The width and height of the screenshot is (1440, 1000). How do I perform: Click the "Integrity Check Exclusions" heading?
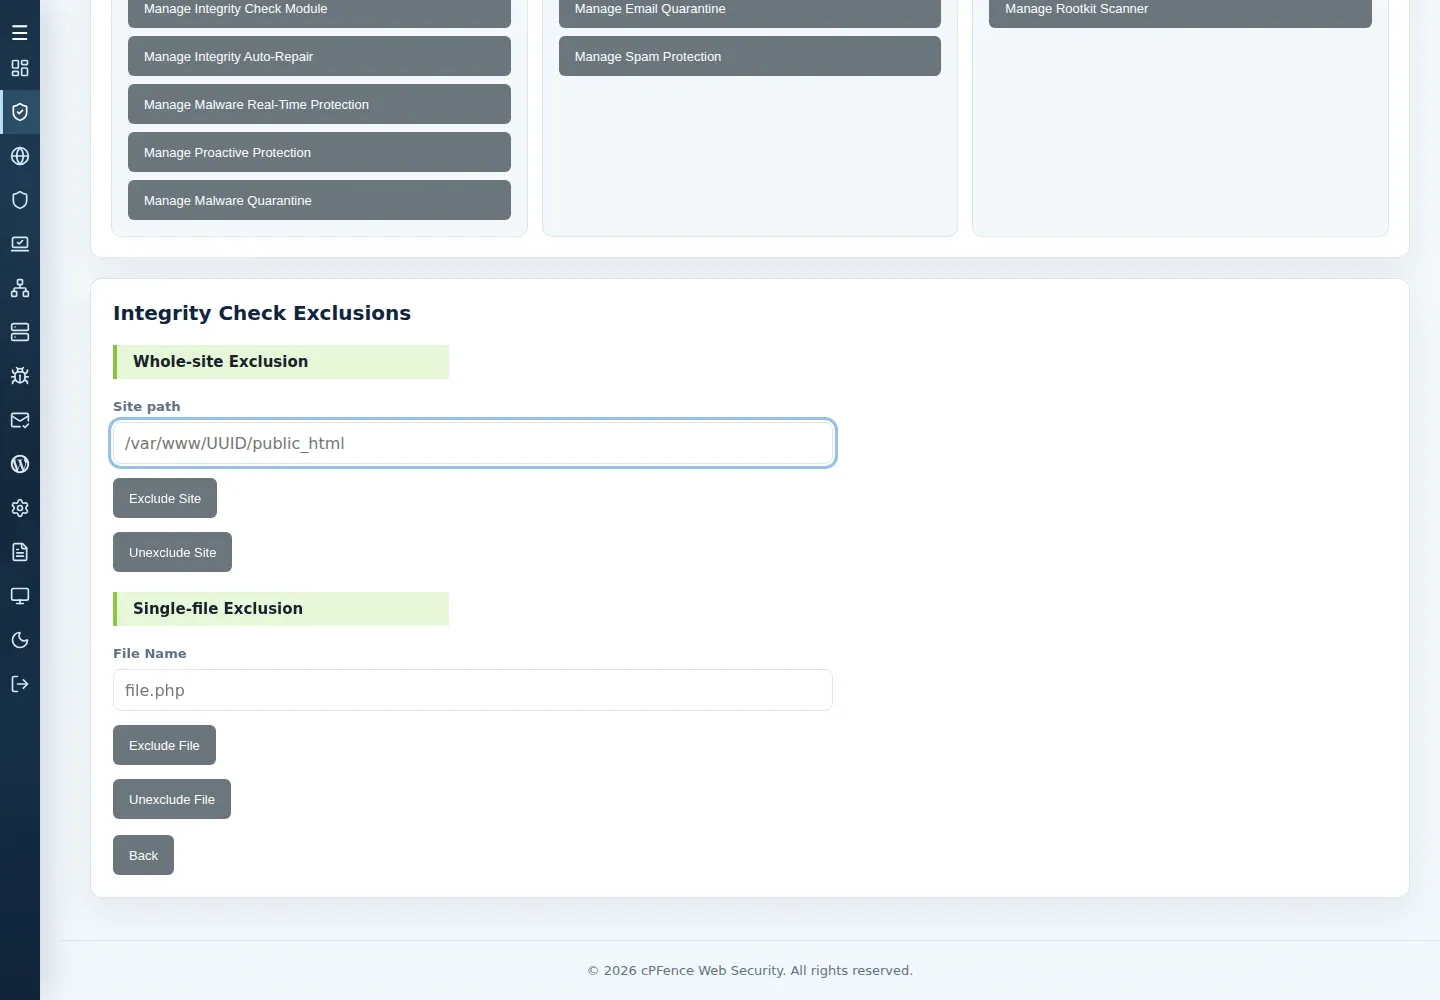[262, 313]
